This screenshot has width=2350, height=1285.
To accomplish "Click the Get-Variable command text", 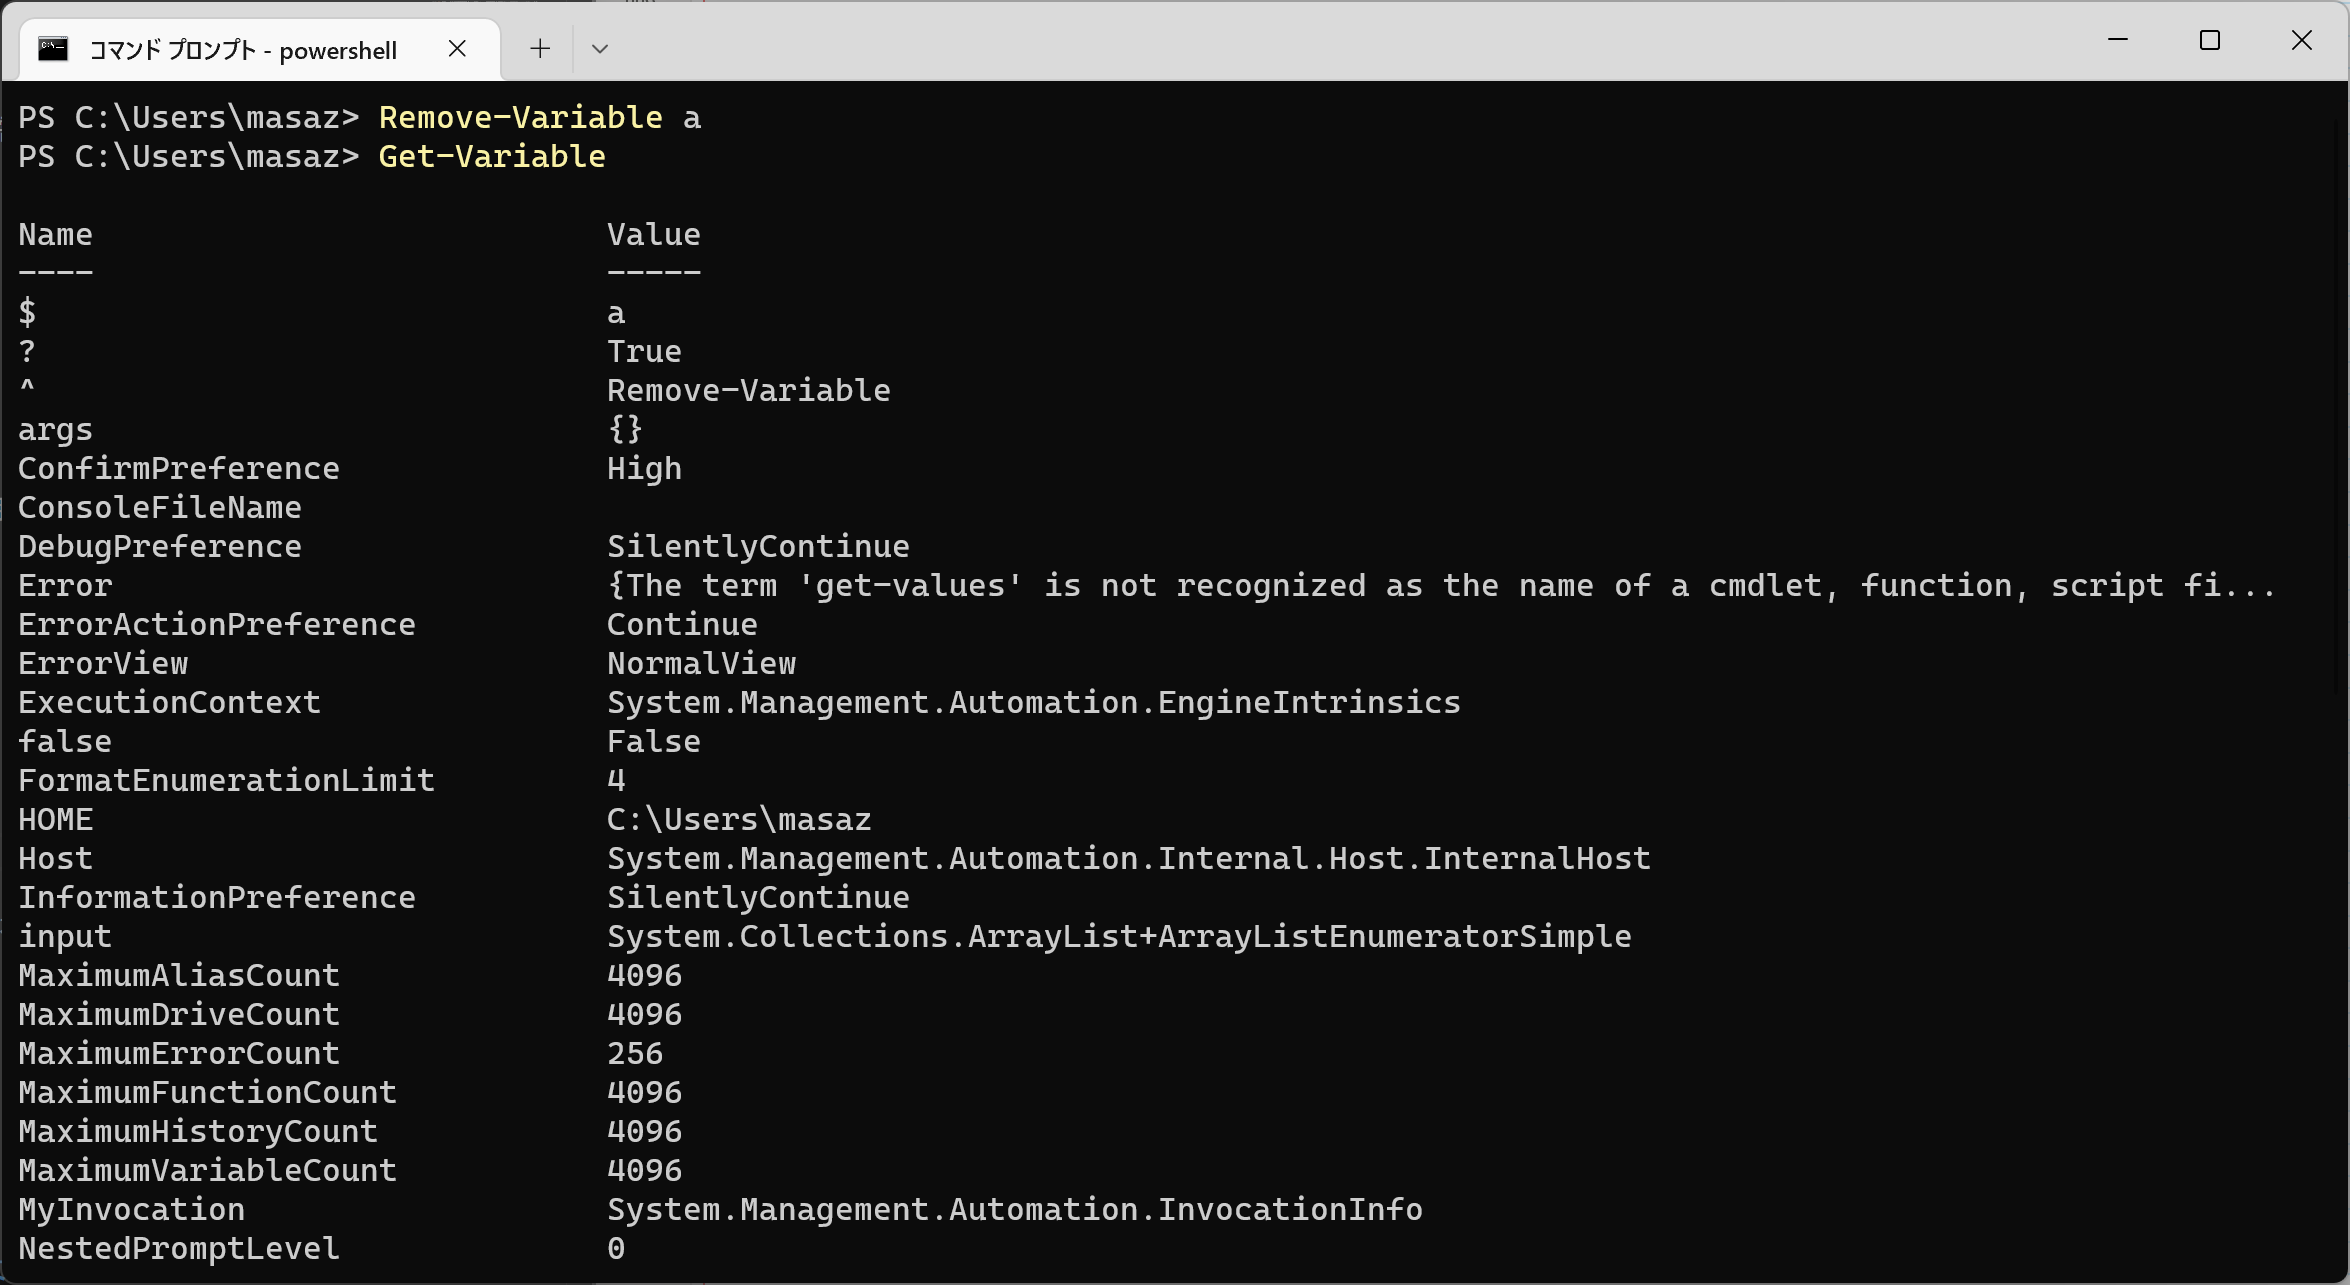I will click(491, 157).
